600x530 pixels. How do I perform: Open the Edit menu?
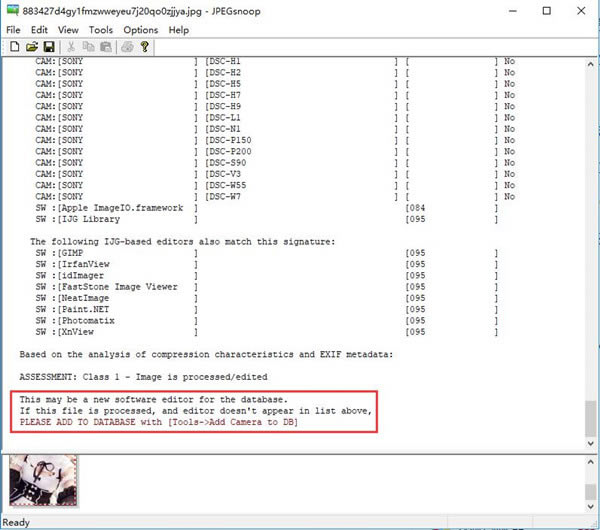pyautogui.click(x=41, y=30)
